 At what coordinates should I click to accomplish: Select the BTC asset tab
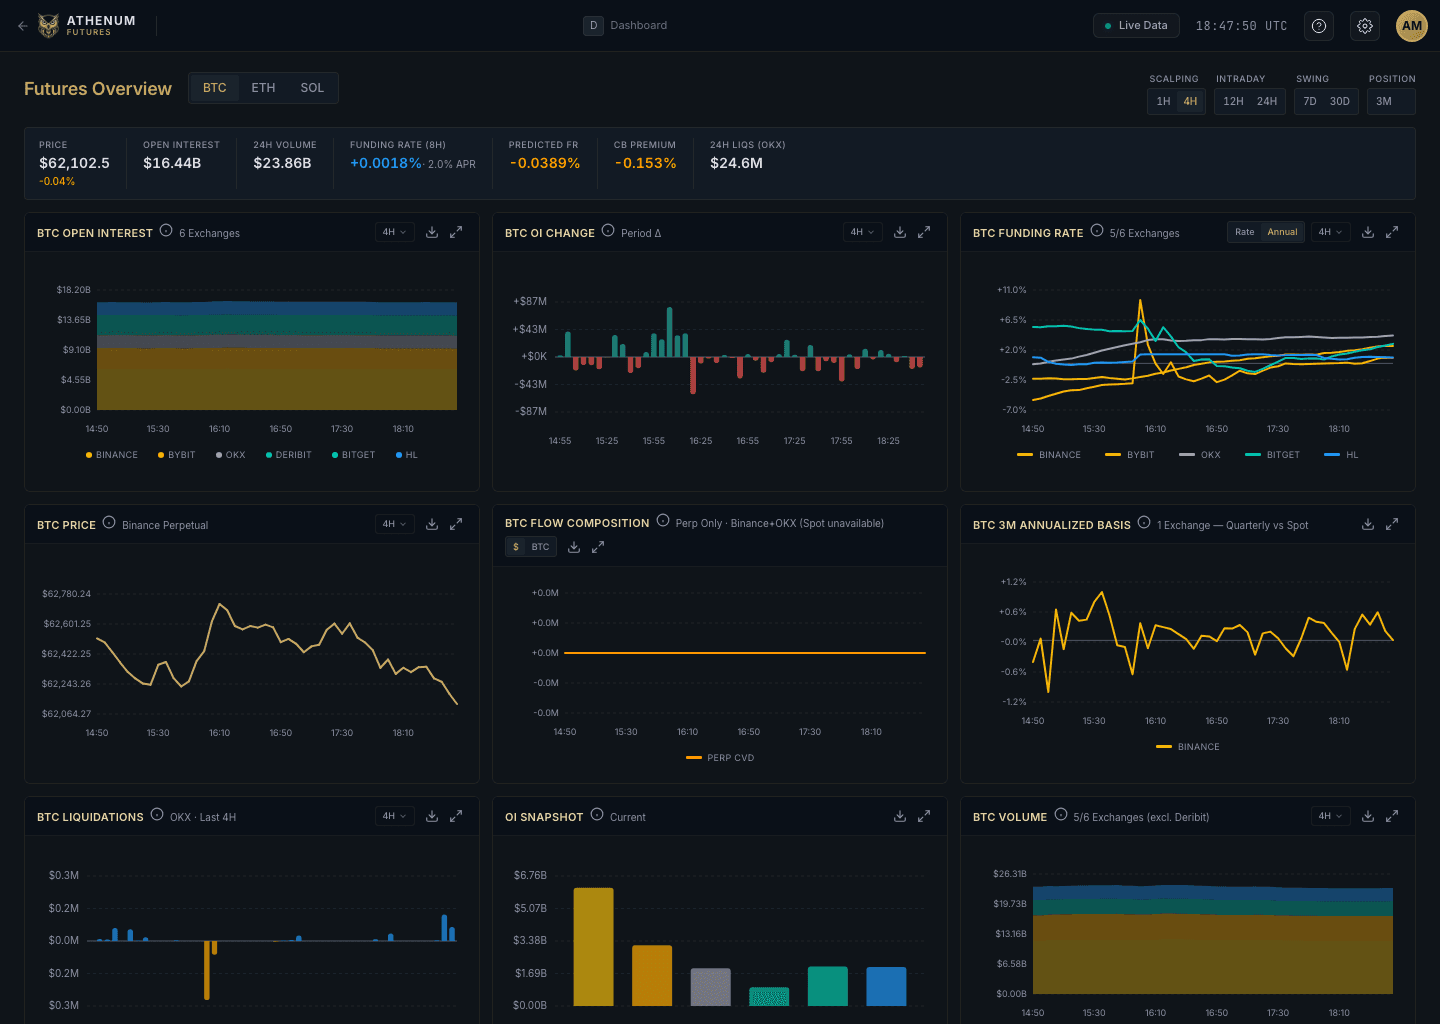215,88
